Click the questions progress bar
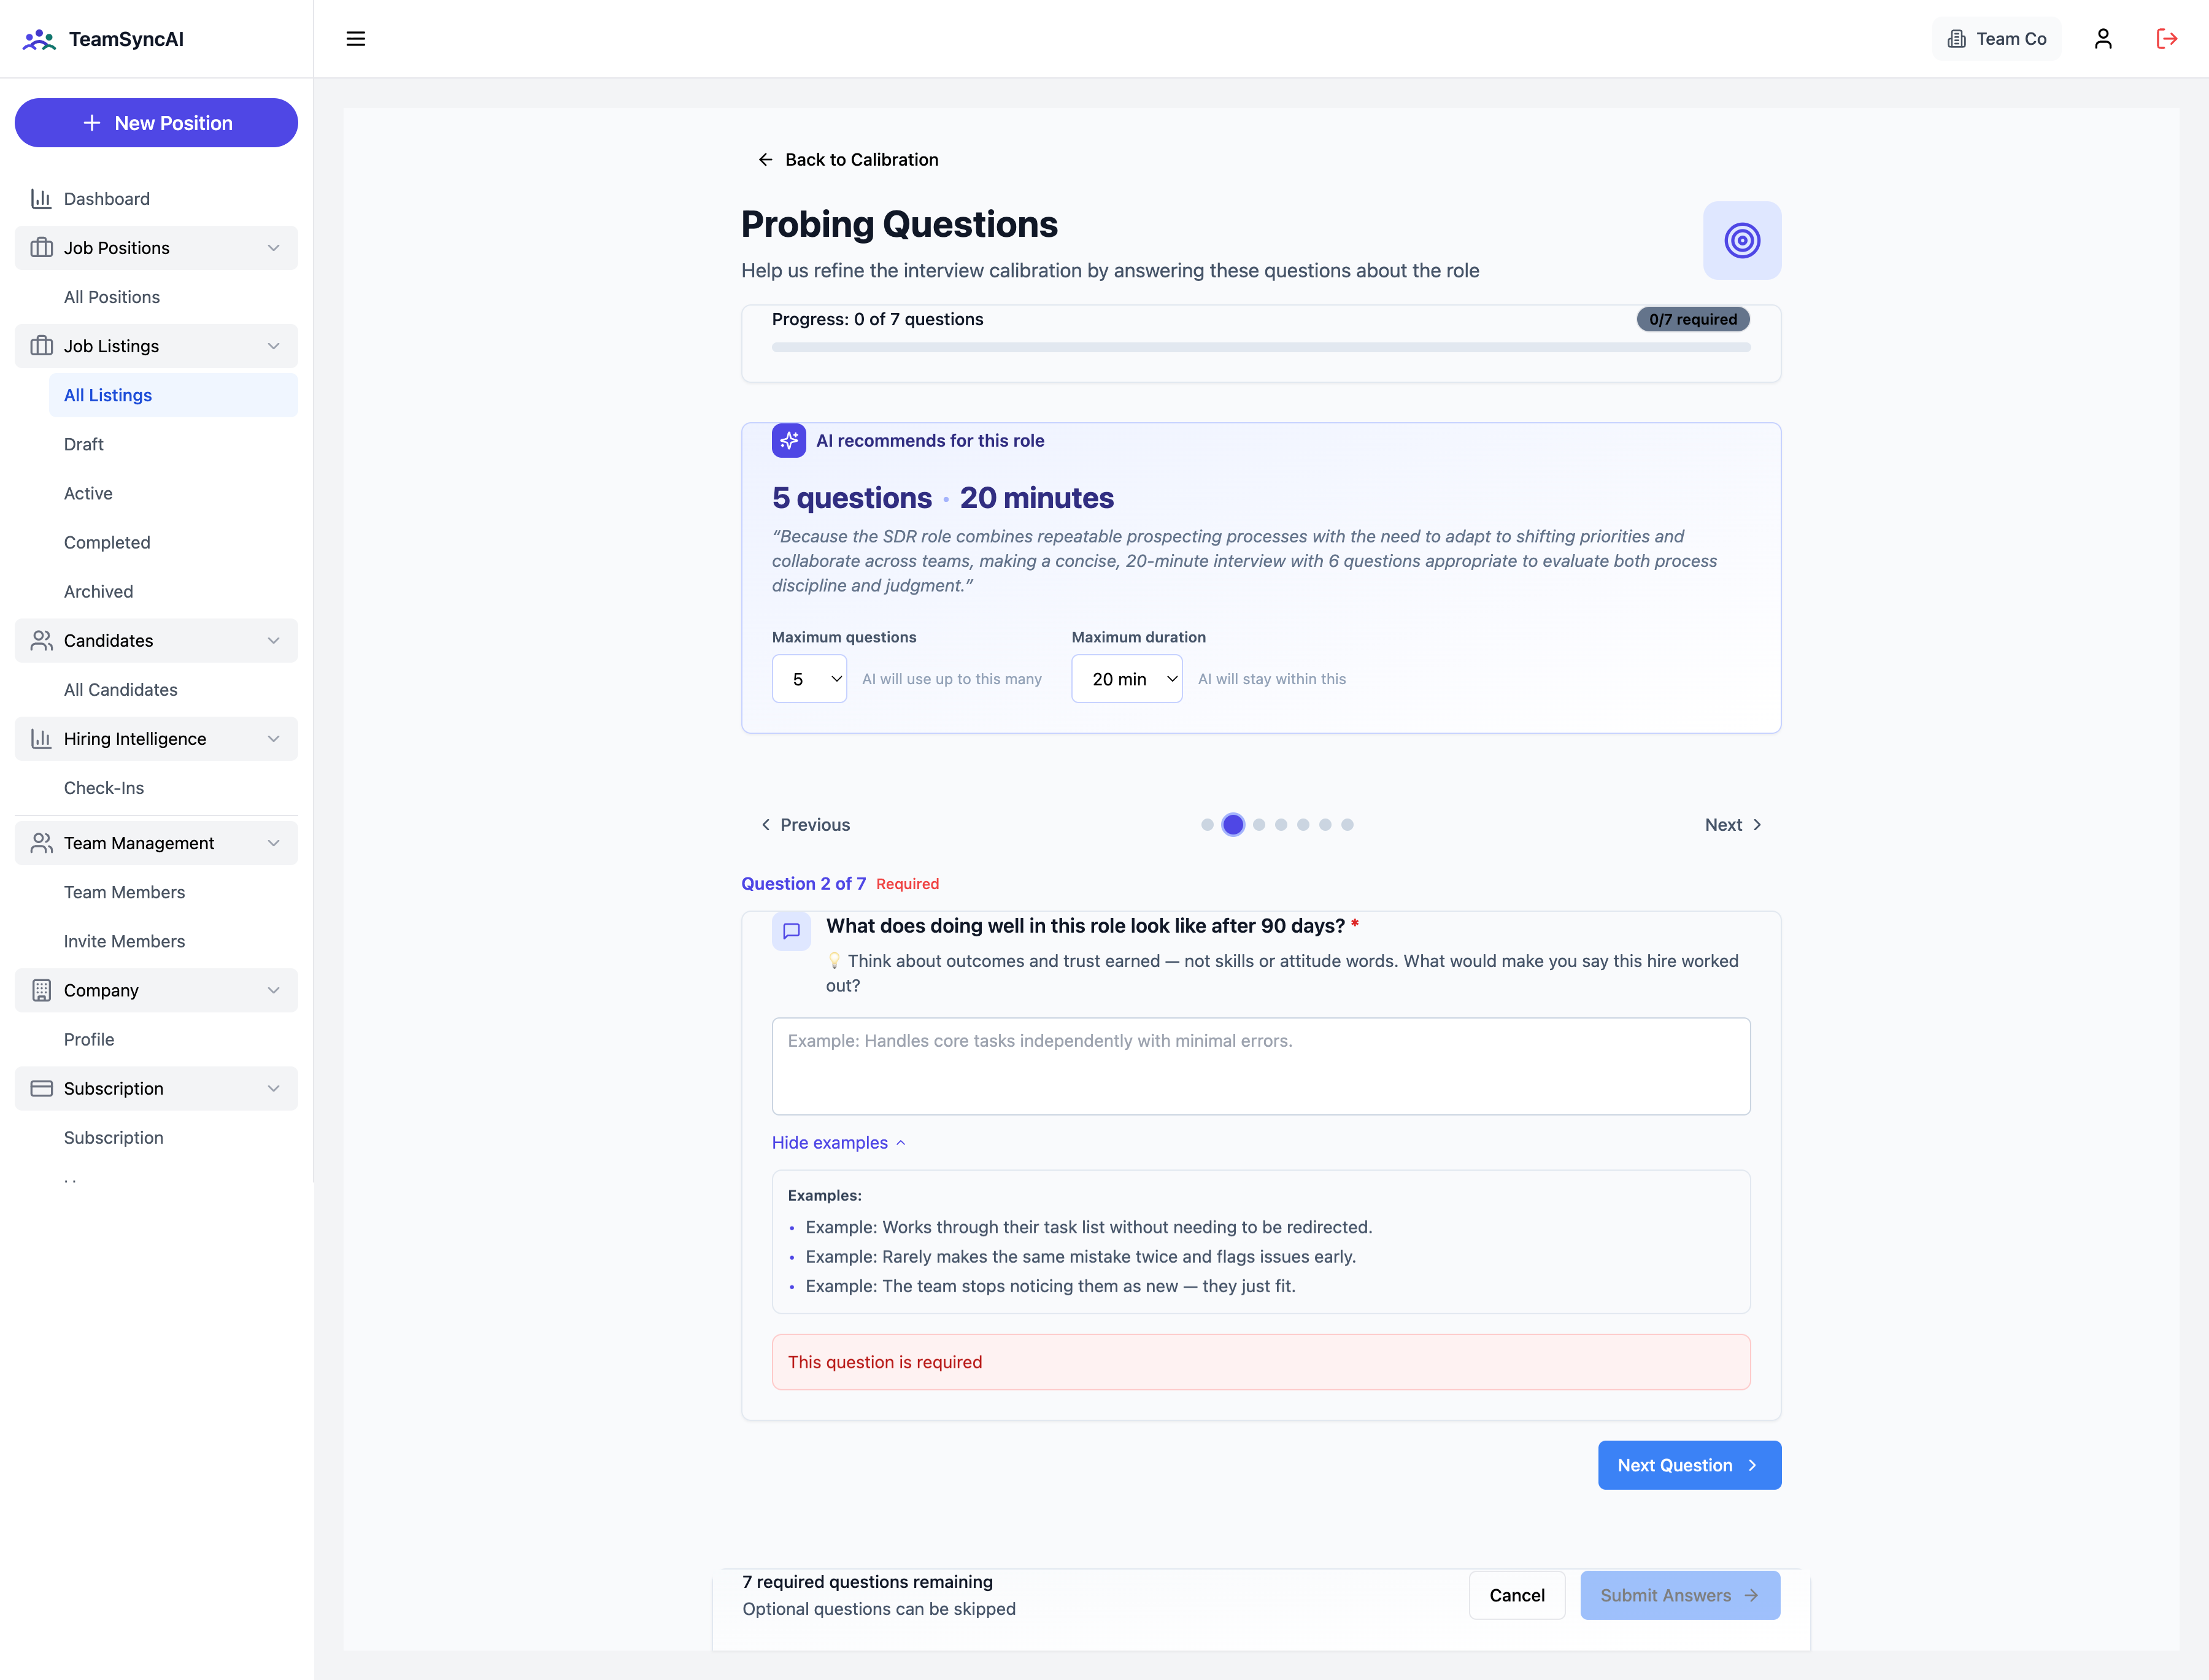2209x1680 pixels. [1260, 347]
